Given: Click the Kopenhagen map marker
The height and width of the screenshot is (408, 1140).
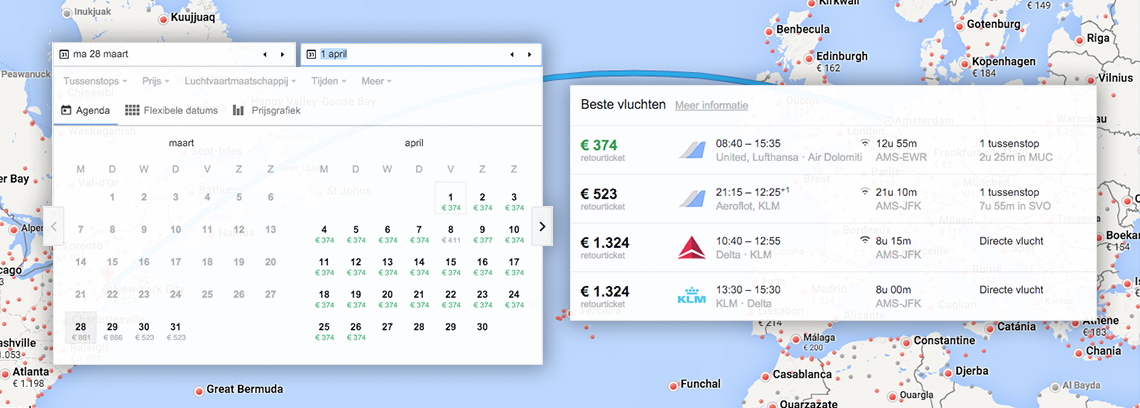Looking at the screenshot, I should point(964,63).
